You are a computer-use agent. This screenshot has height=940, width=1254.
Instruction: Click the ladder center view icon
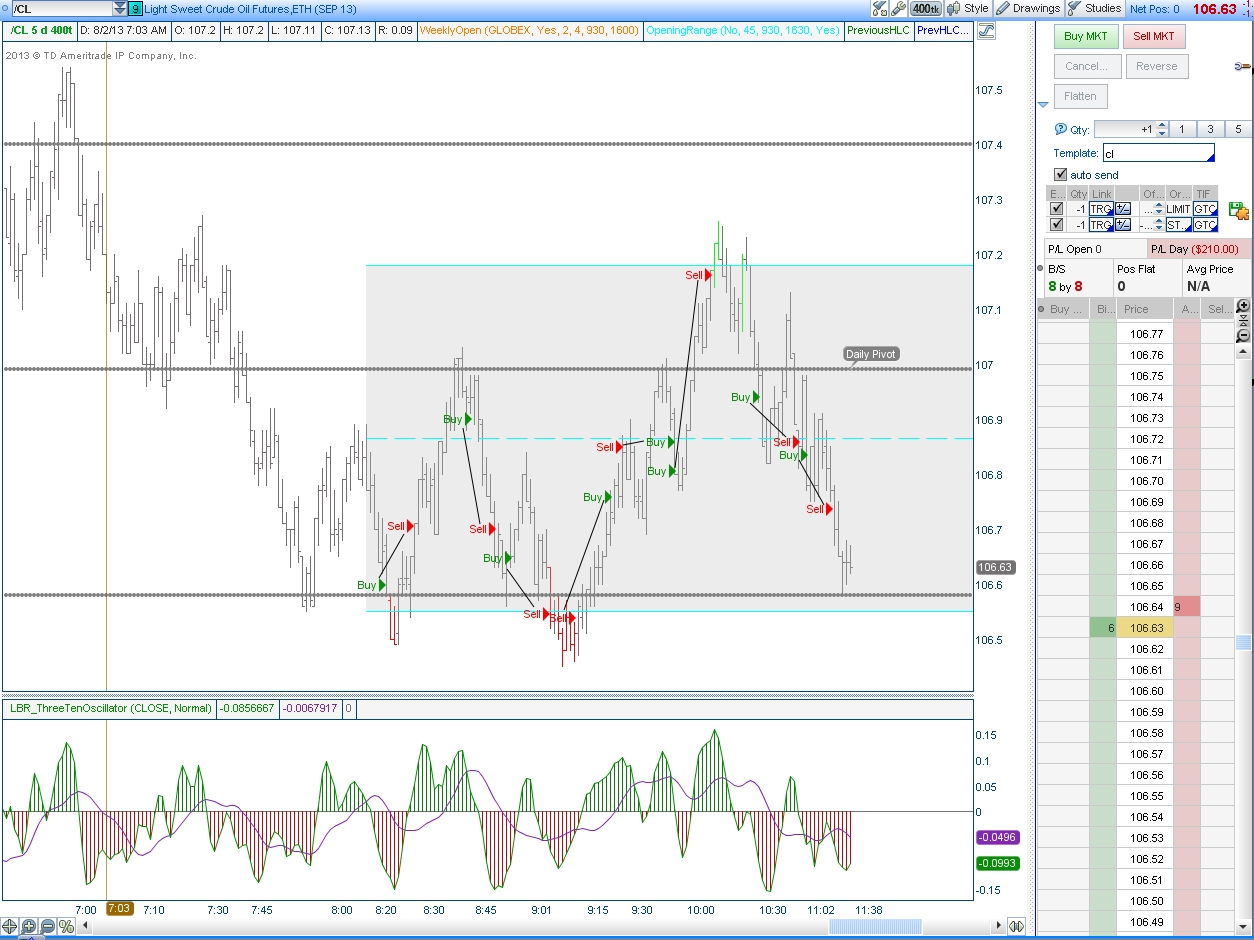(x=1243, y=321)
